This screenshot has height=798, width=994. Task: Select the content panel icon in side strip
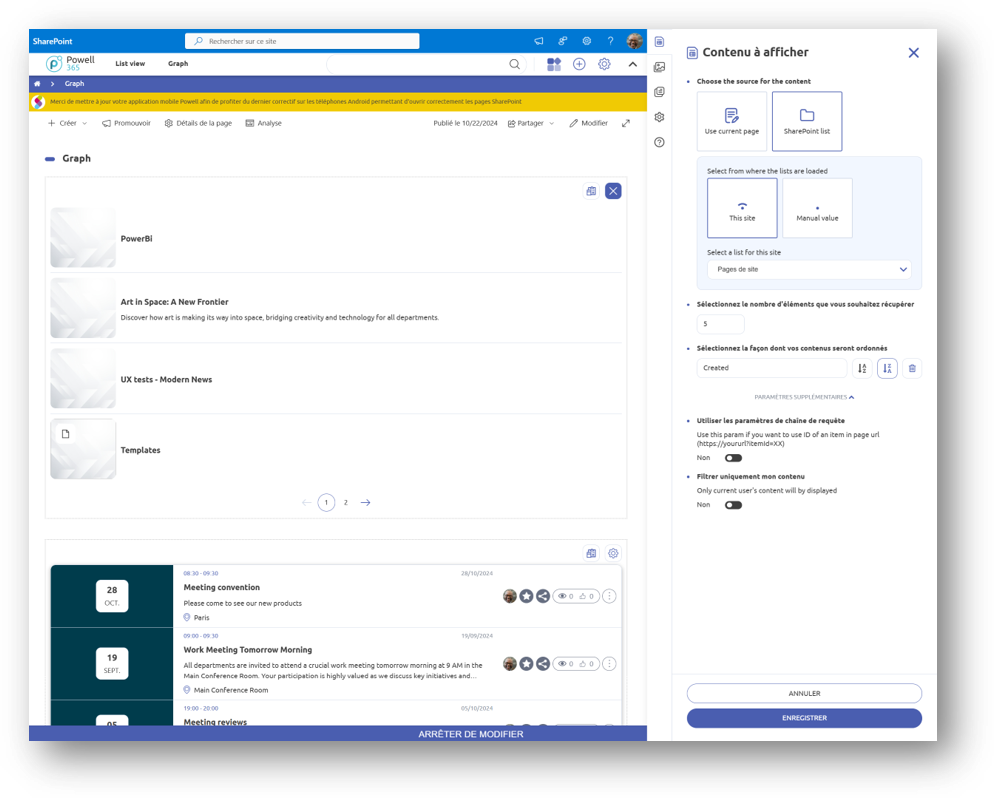[x=659, y=42]
